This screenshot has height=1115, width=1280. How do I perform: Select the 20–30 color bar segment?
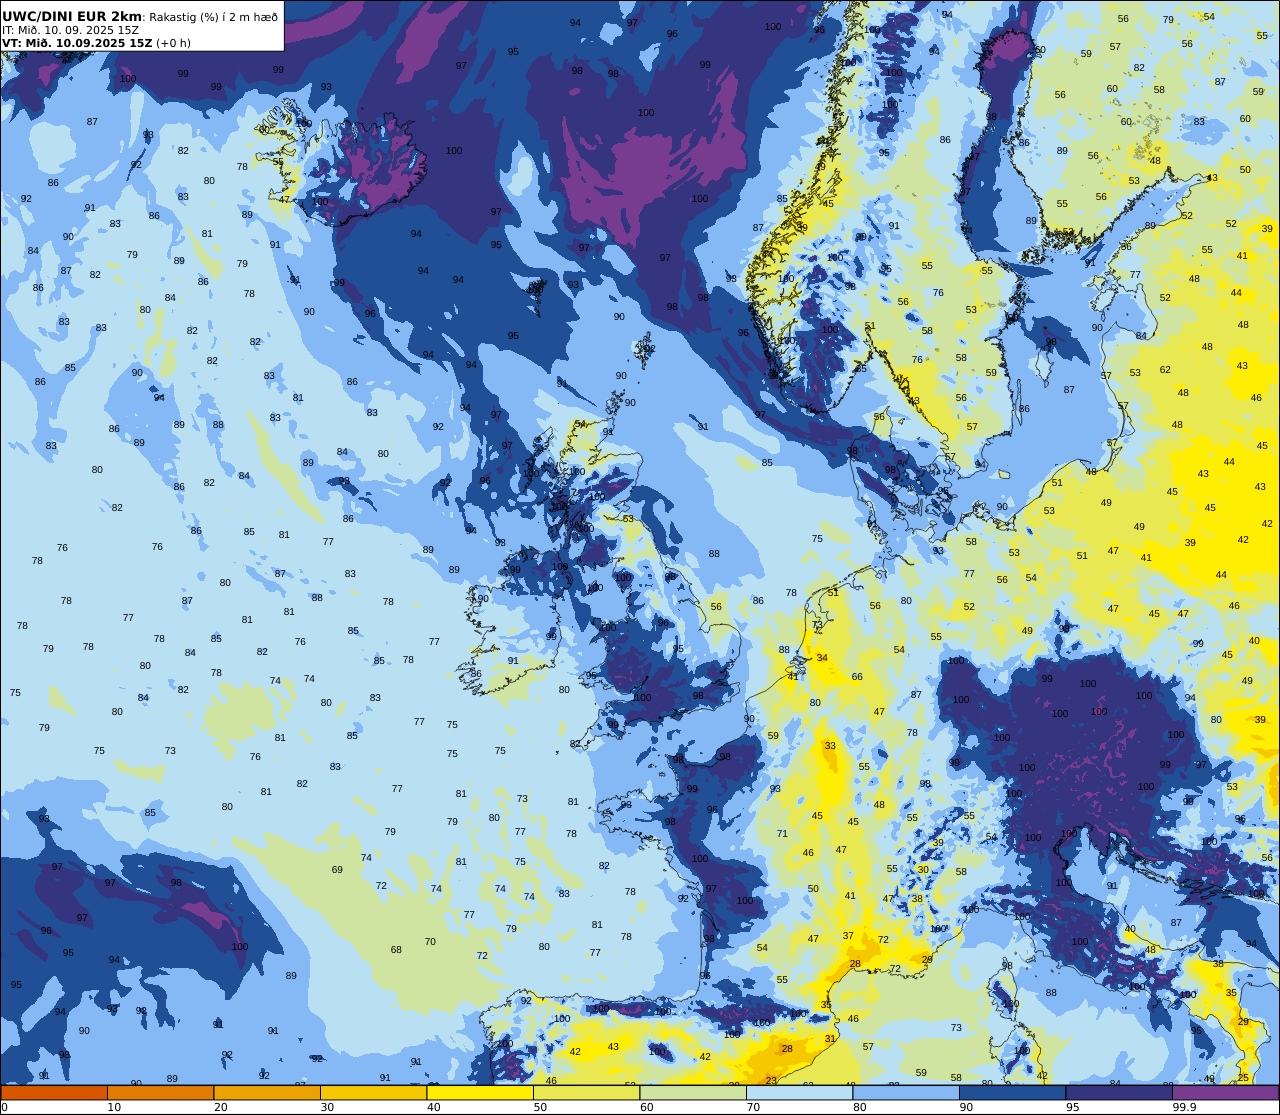(267, 1093)
